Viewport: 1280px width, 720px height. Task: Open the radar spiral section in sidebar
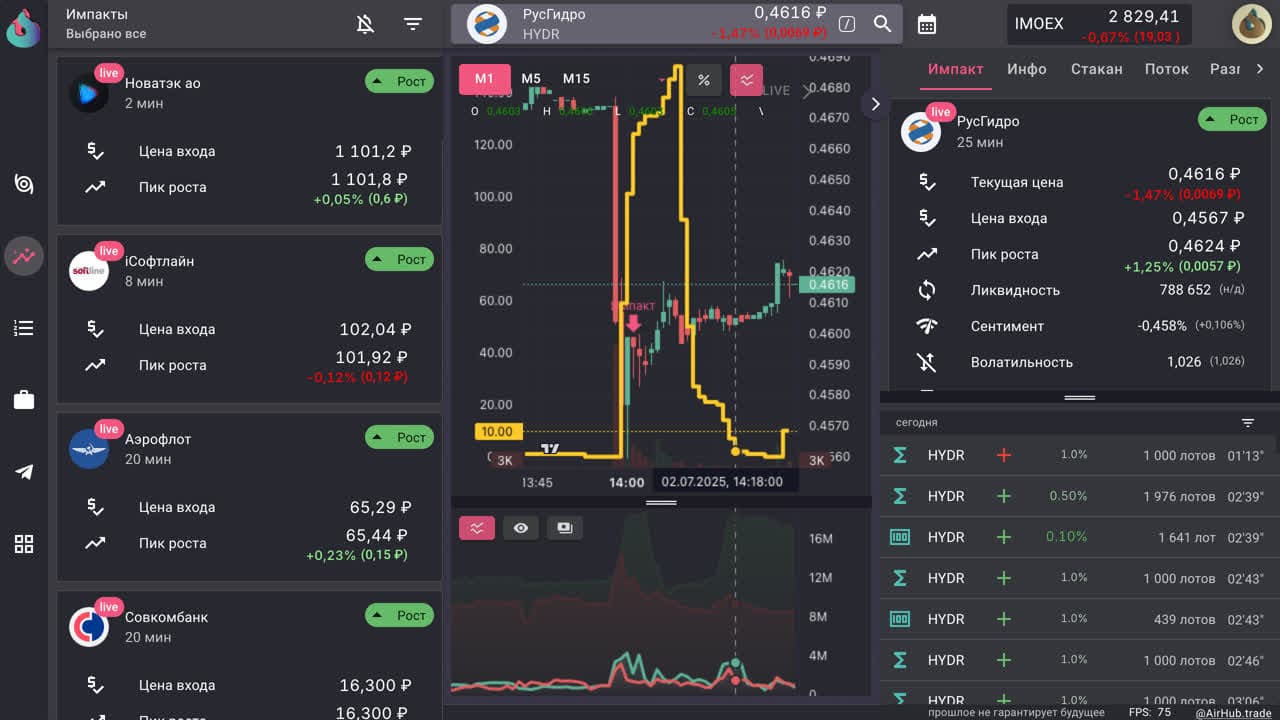[x=24, y=184]
